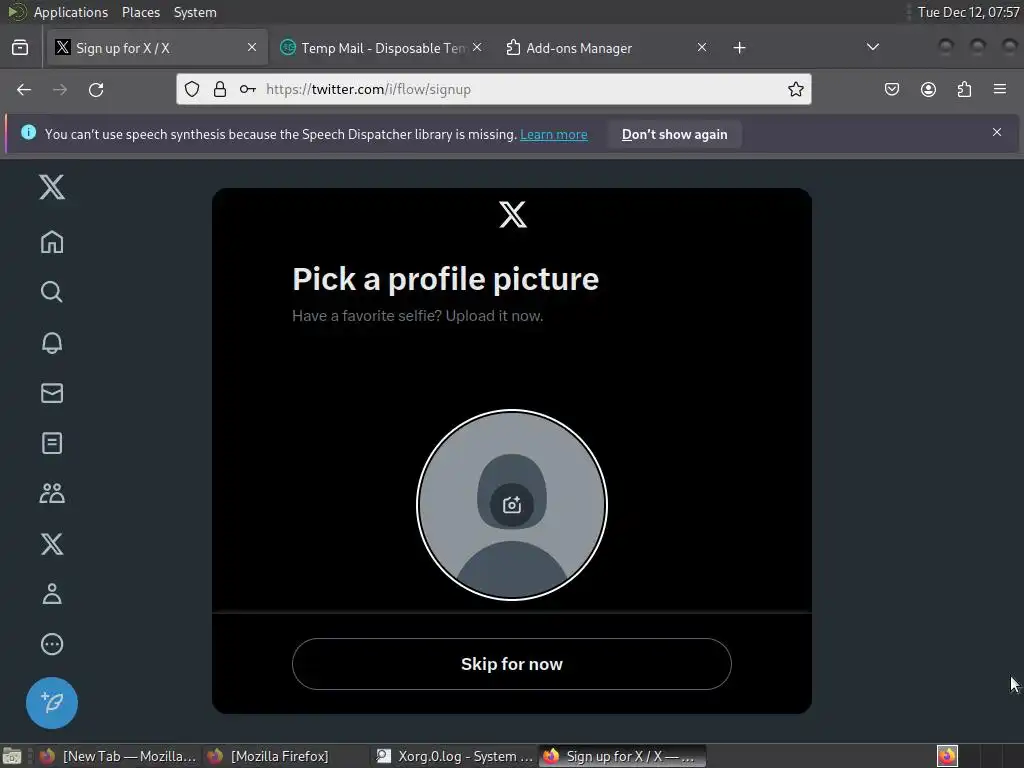Click the saved password key icon
The width and height of the screenshot is (1024, 768).
pyautogui.click(x=248, y=89)
